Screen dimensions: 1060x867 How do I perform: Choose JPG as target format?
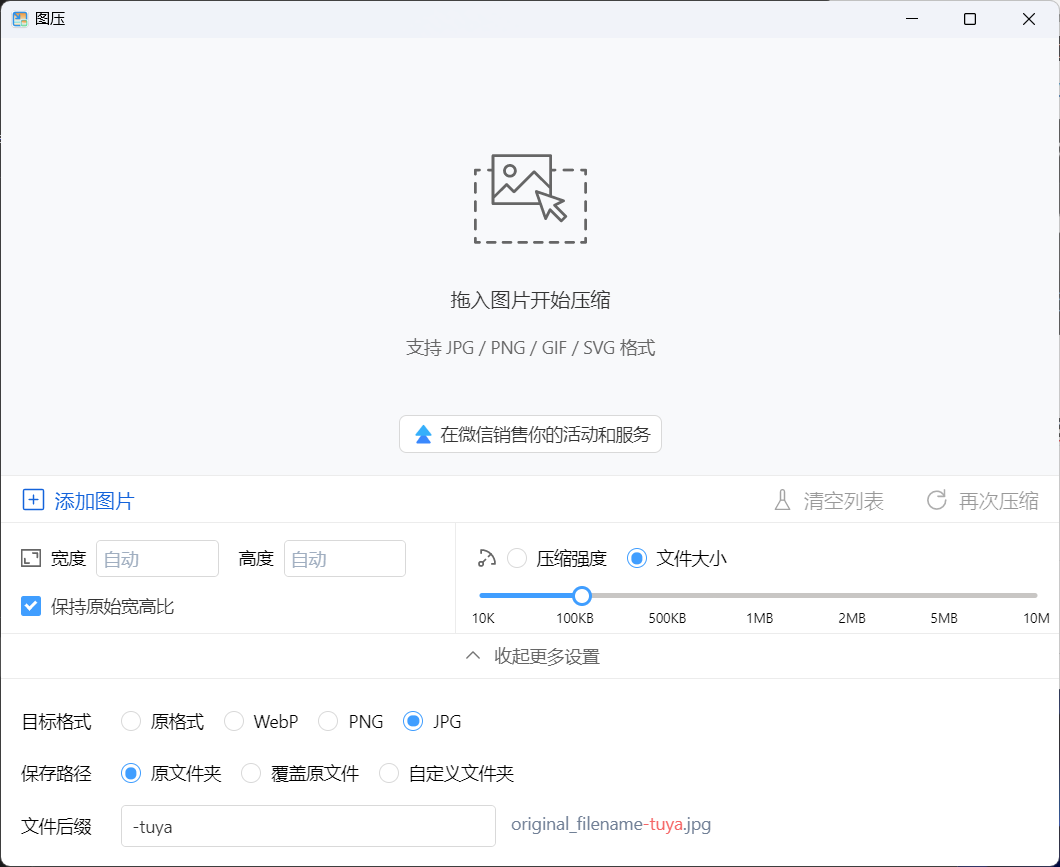(x=413, y=721)
